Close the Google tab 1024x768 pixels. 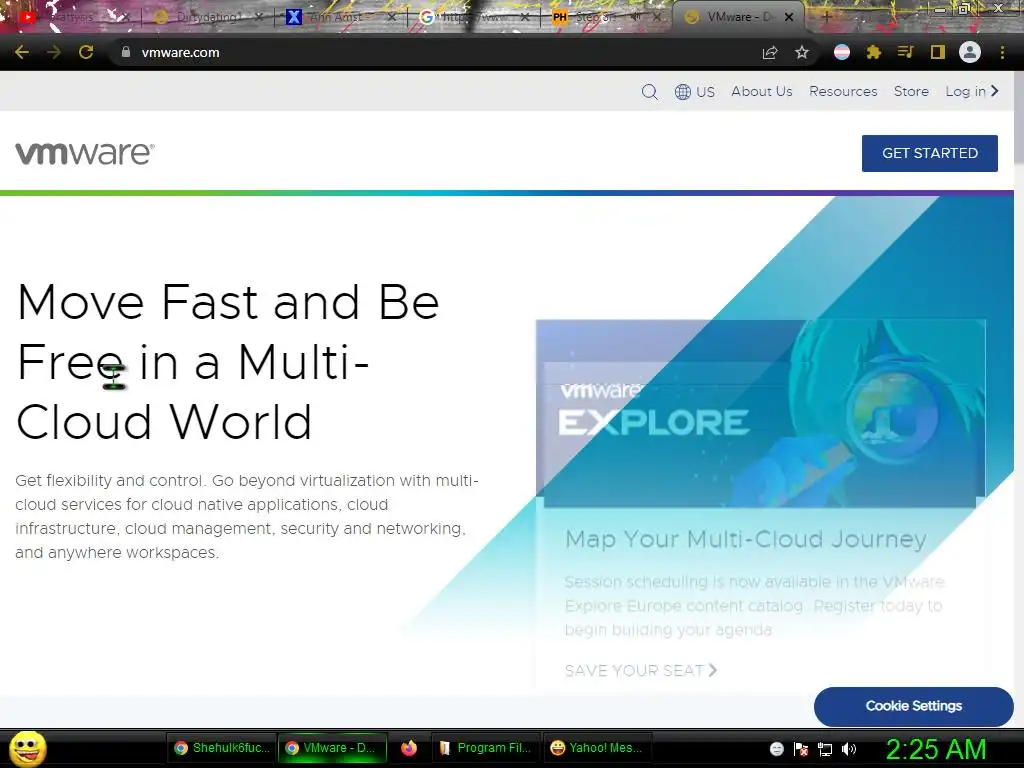524,17
